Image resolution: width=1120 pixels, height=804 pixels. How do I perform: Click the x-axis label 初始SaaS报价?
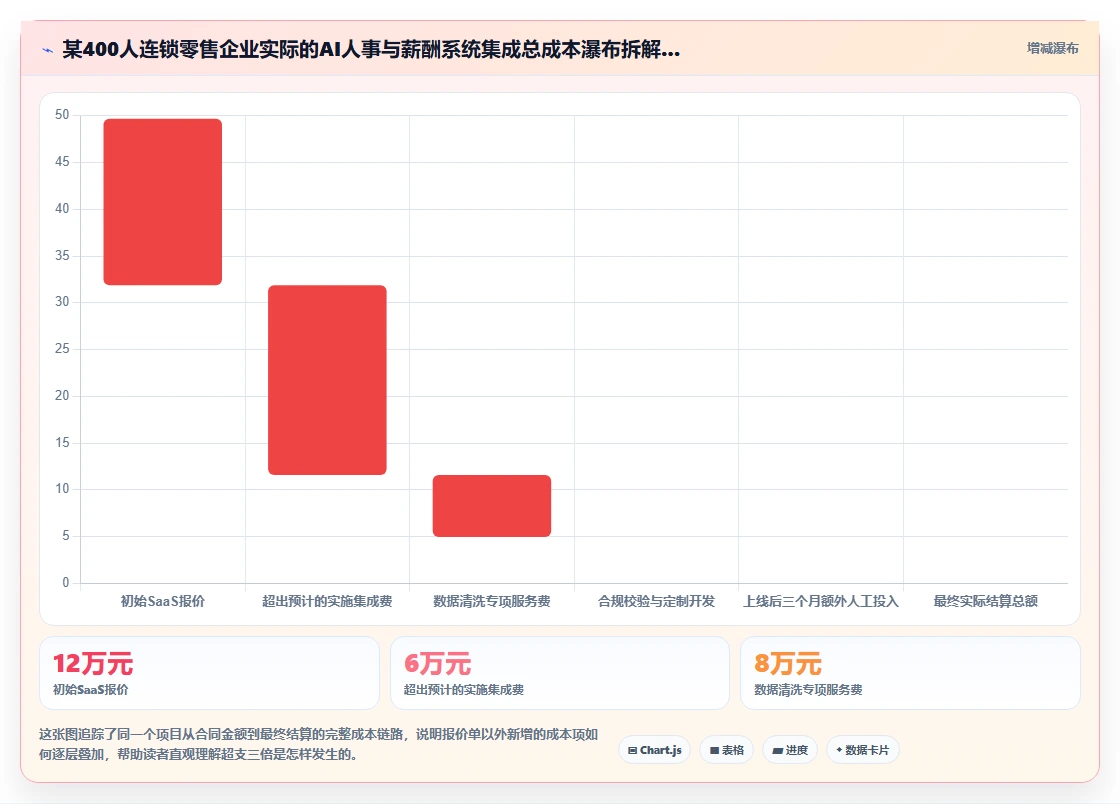pyautogui.click(x=163, y=601)
